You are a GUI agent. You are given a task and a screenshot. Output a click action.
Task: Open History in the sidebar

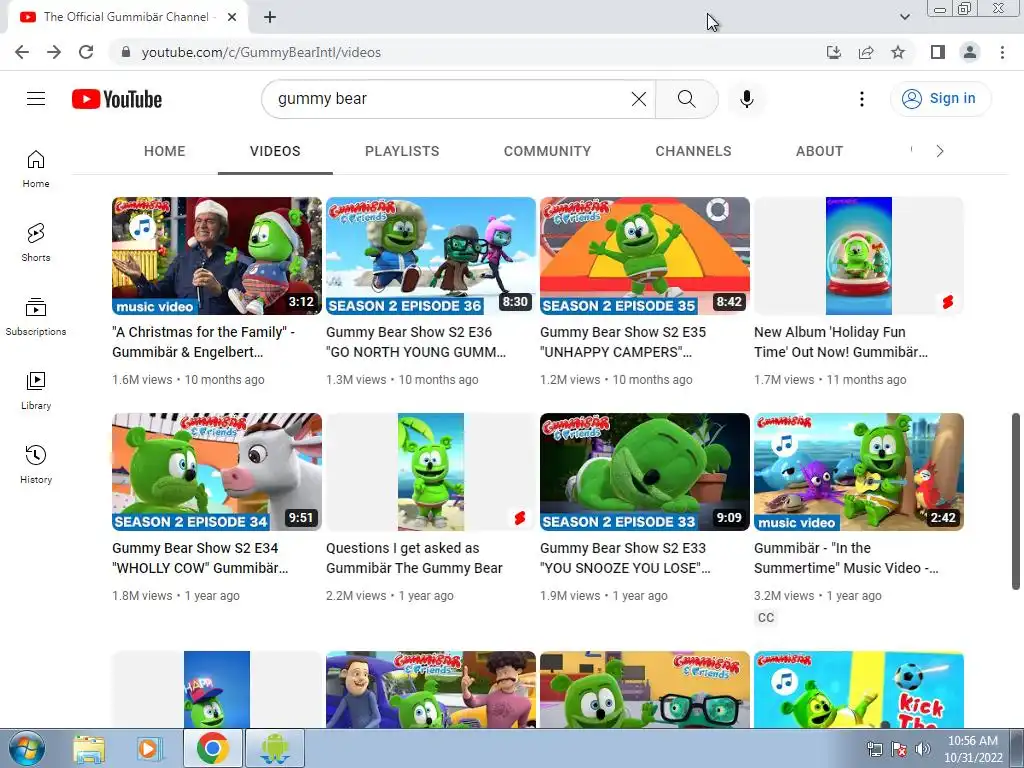pos(36,464)
